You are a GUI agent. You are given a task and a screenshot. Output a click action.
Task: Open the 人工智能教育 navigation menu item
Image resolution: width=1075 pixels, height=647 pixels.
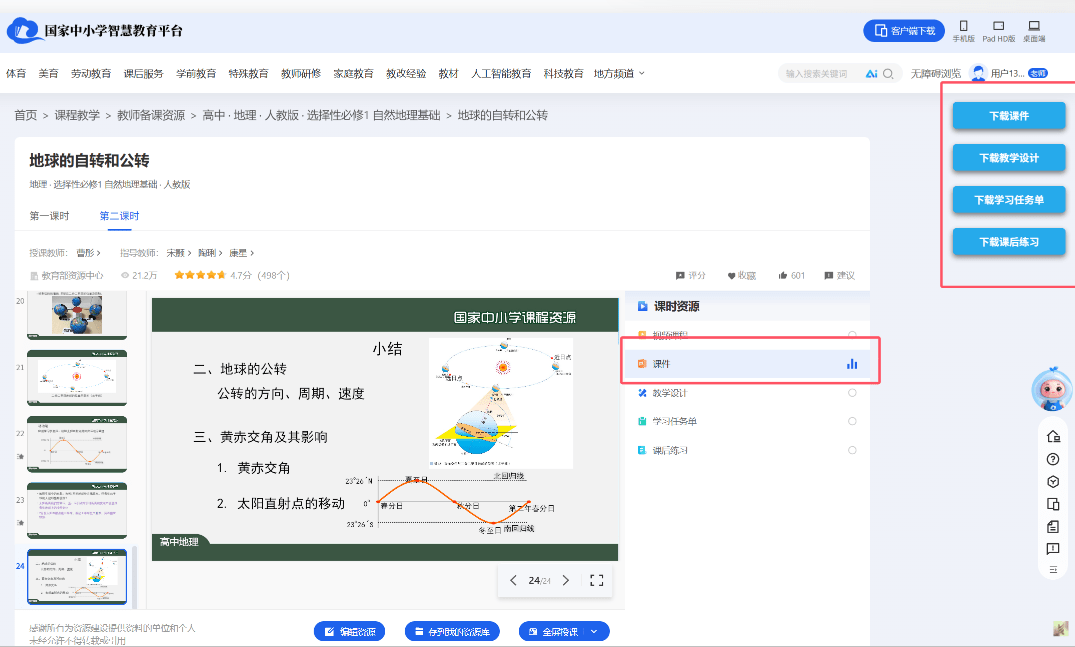(x=500, y=72)
